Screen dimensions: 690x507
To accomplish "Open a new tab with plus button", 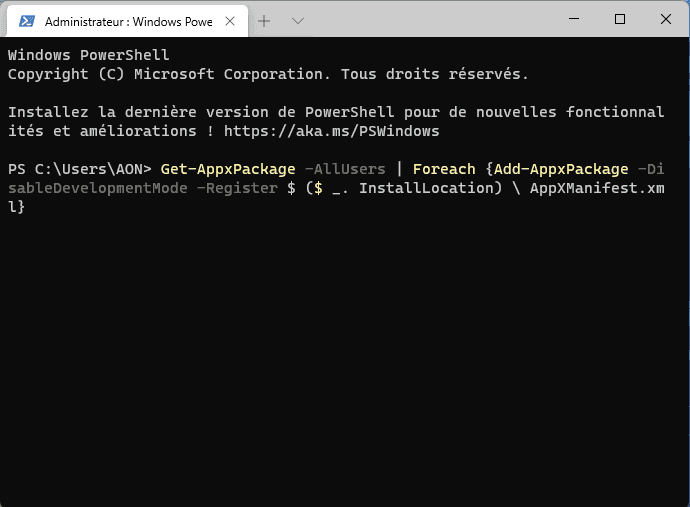I will (x=264, y=20).
